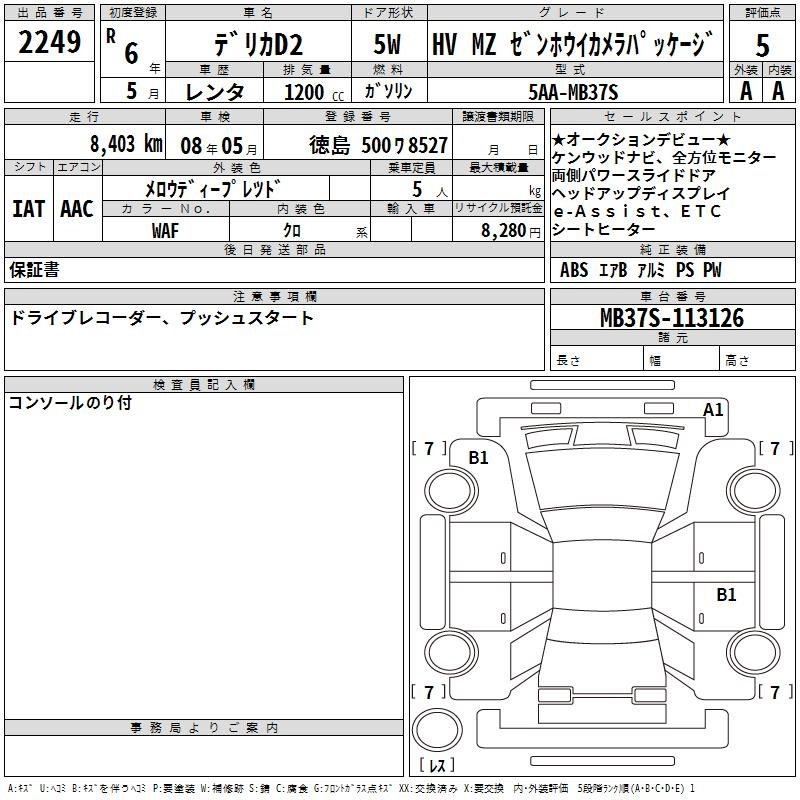
Task: Click the 両側パワースライドドア line
Action: (633, 175)
